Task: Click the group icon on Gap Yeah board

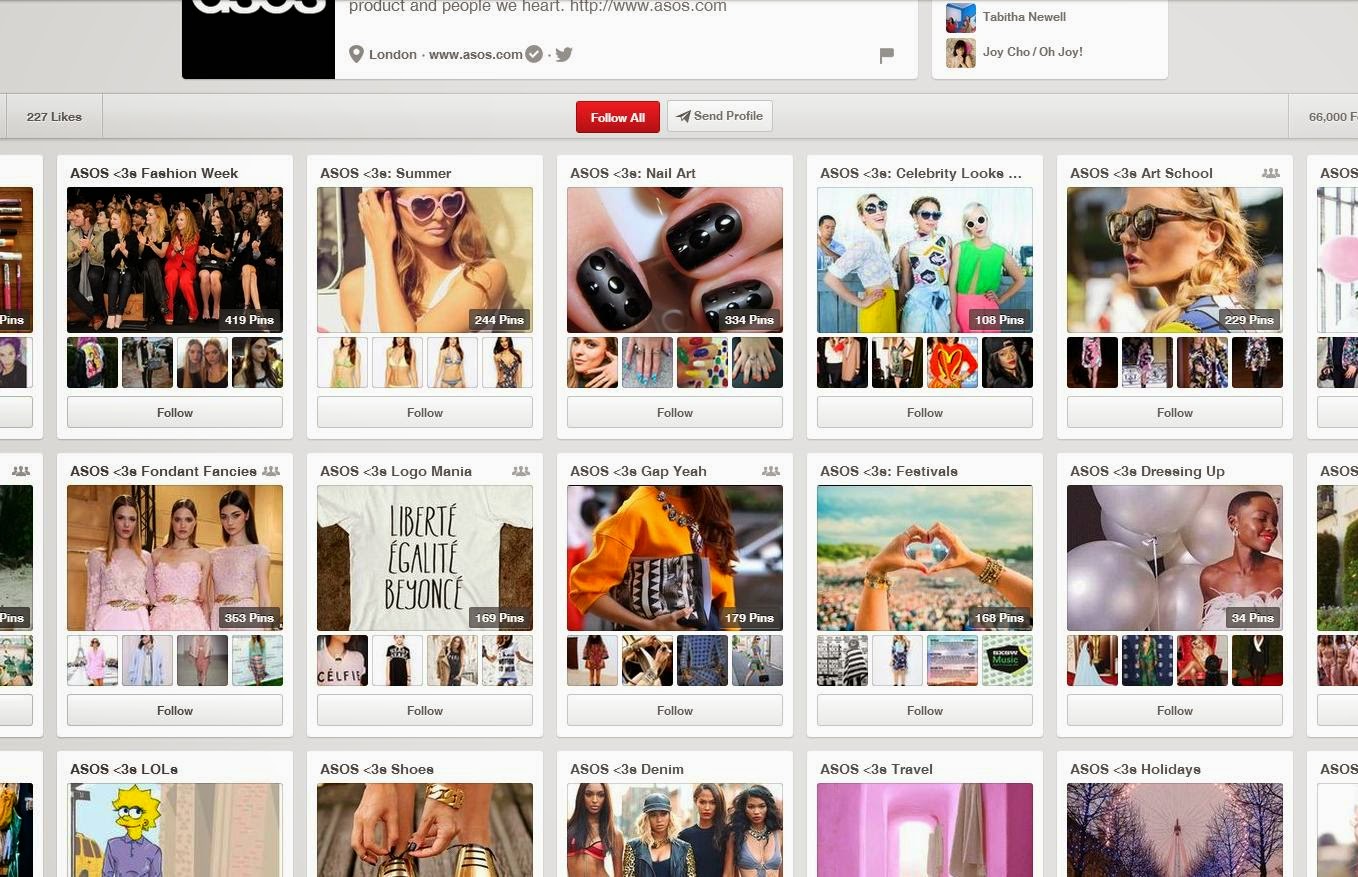Action: pos(770,471)
